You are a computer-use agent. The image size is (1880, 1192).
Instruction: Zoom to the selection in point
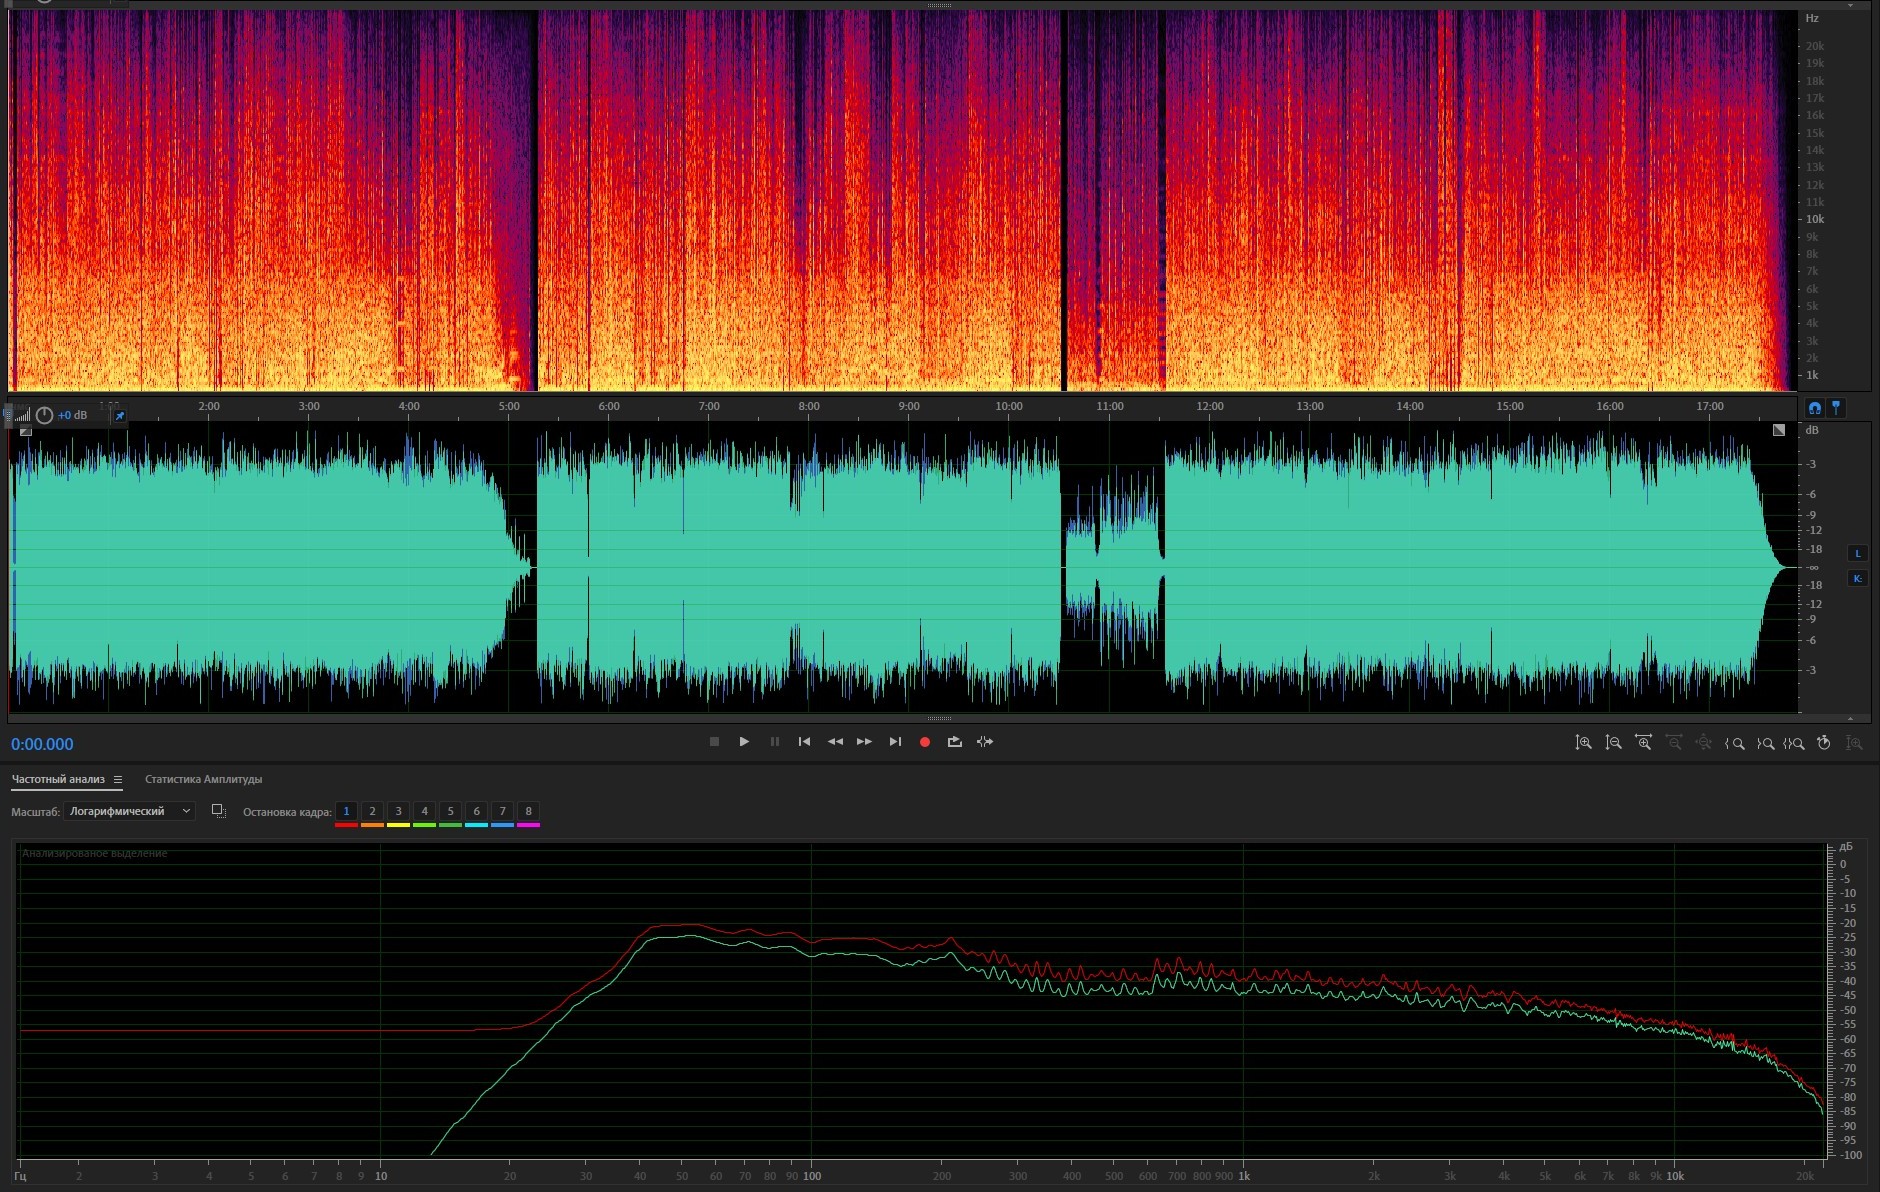click(1735, 743)
